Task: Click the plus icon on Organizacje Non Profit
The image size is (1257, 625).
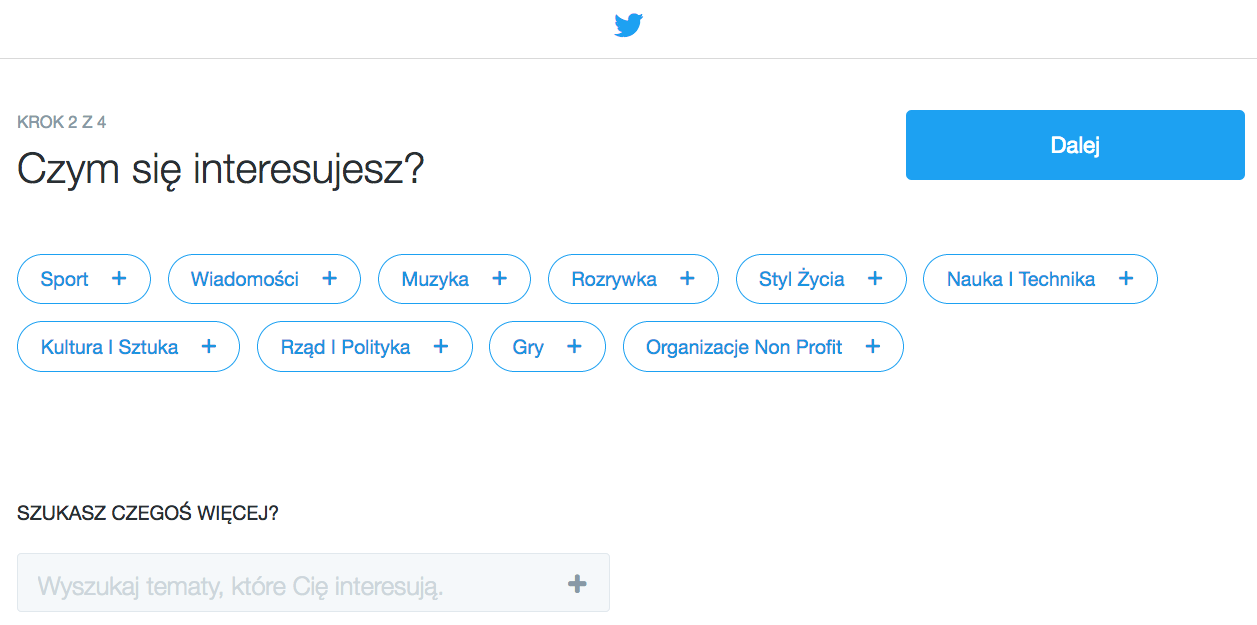Action: click(x=872, y=347)
